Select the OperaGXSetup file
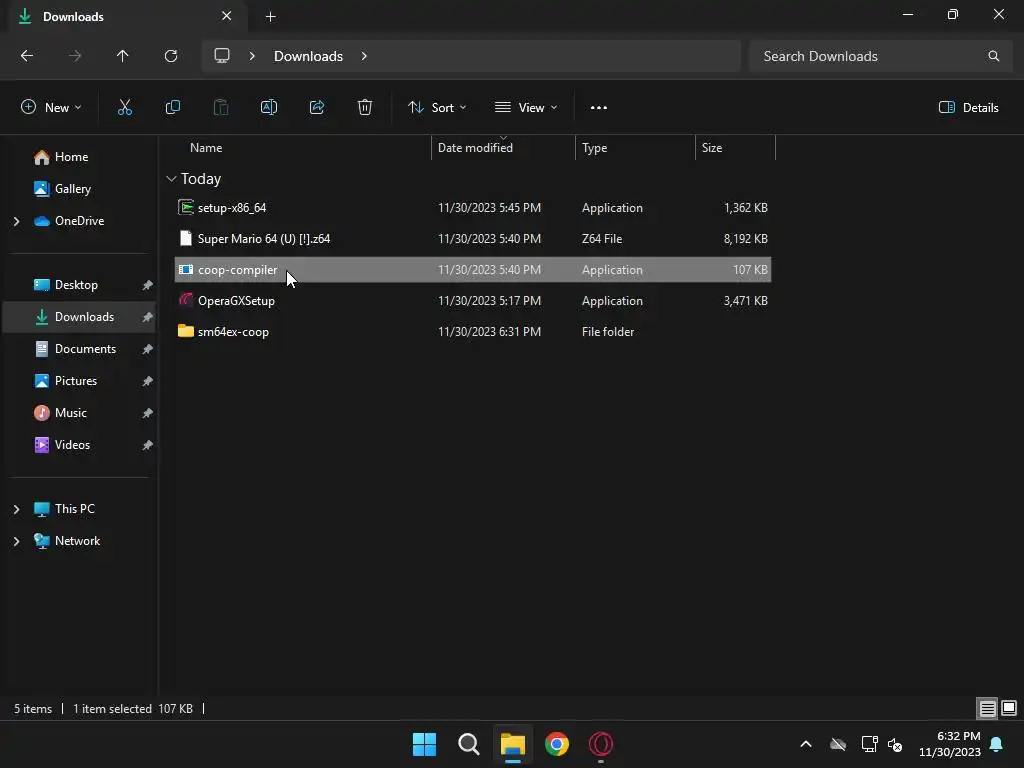Screen dimensions: 1024x768 click(473, 300)
